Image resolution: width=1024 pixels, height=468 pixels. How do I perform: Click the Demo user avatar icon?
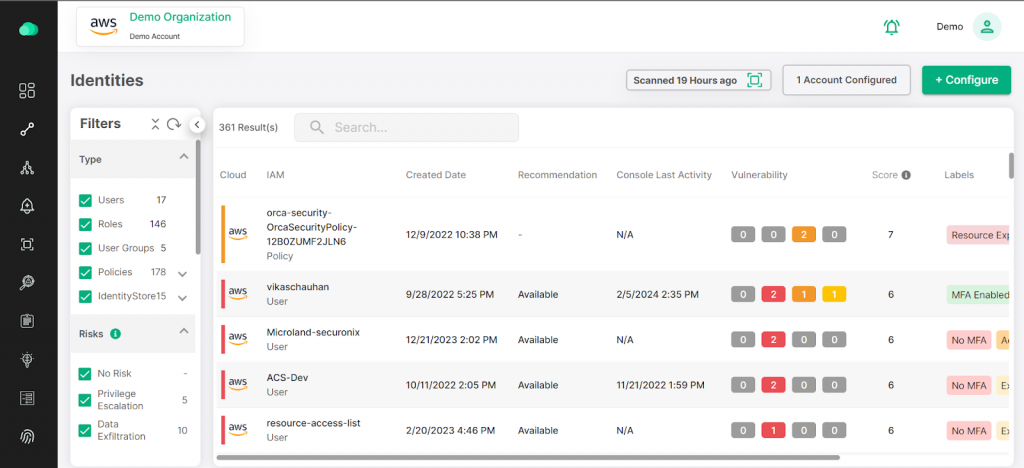click(987, 27)
